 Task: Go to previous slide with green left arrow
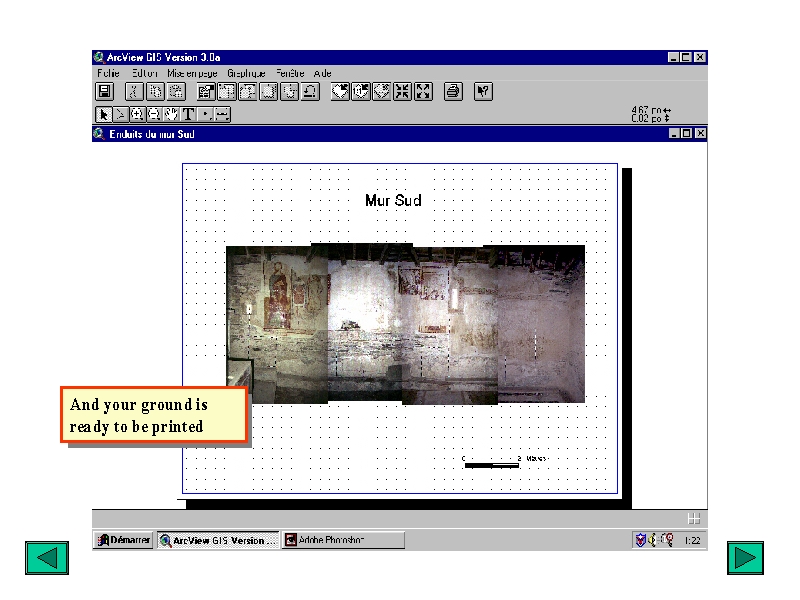point(47,558)
